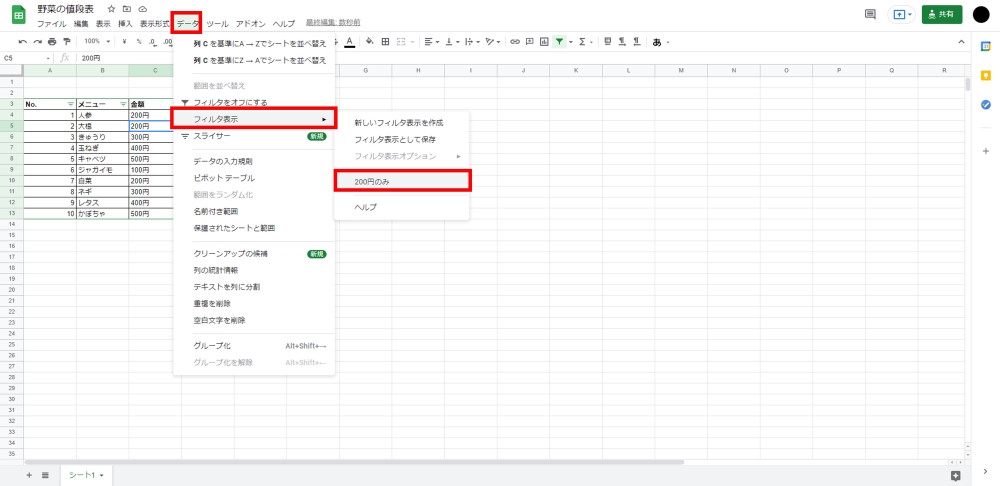Click the print icon
Image resolution: width=1000 pixels, height=486 pixels.
click(52, 41)
